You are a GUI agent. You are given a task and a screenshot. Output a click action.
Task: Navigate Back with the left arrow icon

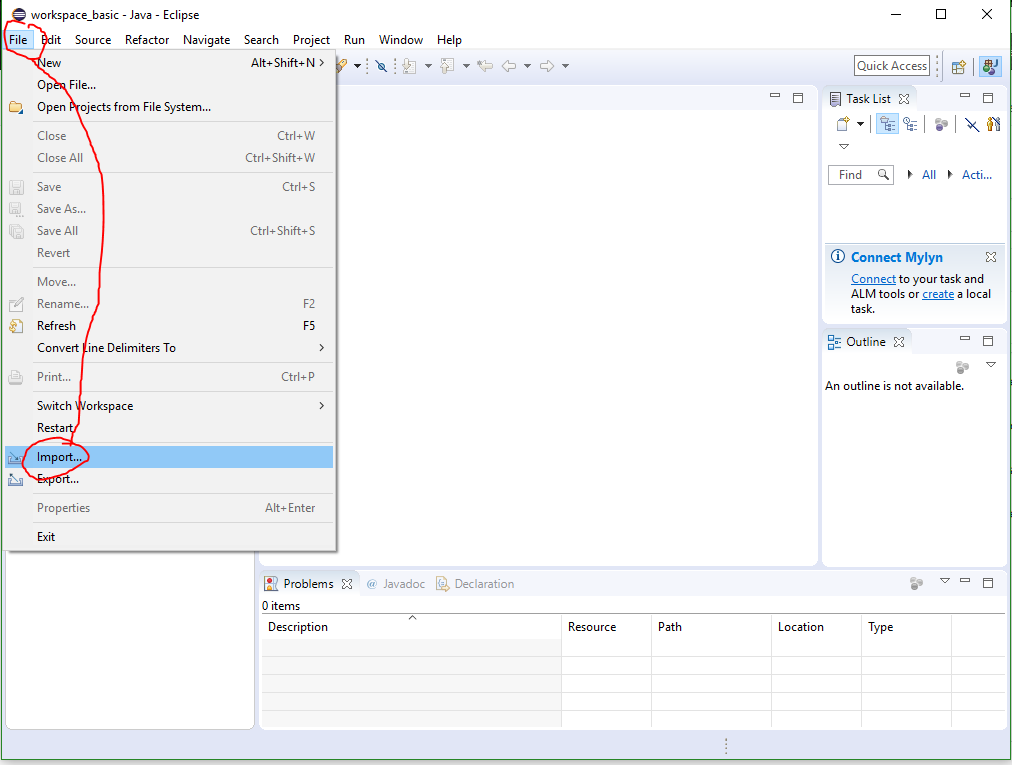pos(509,66)
